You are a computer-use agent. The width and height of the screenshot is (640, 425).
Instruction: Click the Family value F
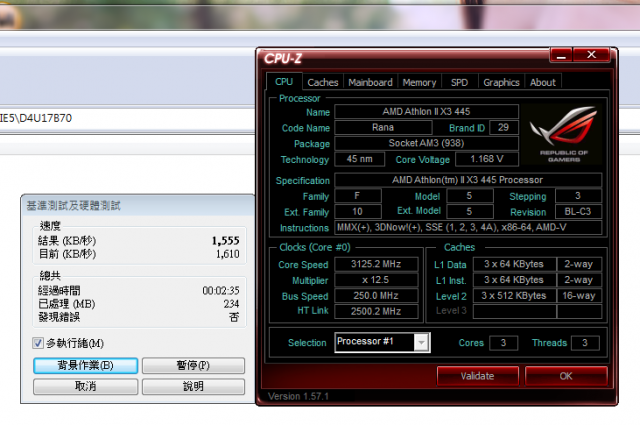[x=358, y=196]
